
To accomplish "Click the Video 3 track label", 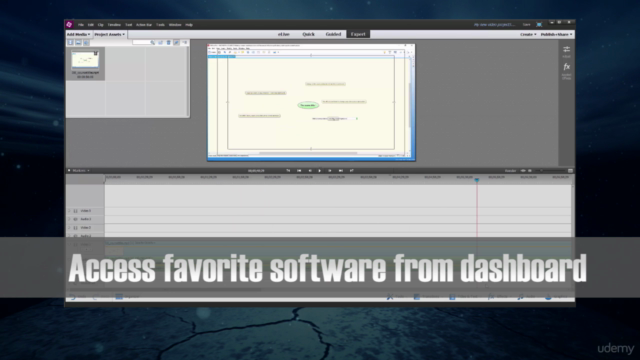I will [86, 211].
